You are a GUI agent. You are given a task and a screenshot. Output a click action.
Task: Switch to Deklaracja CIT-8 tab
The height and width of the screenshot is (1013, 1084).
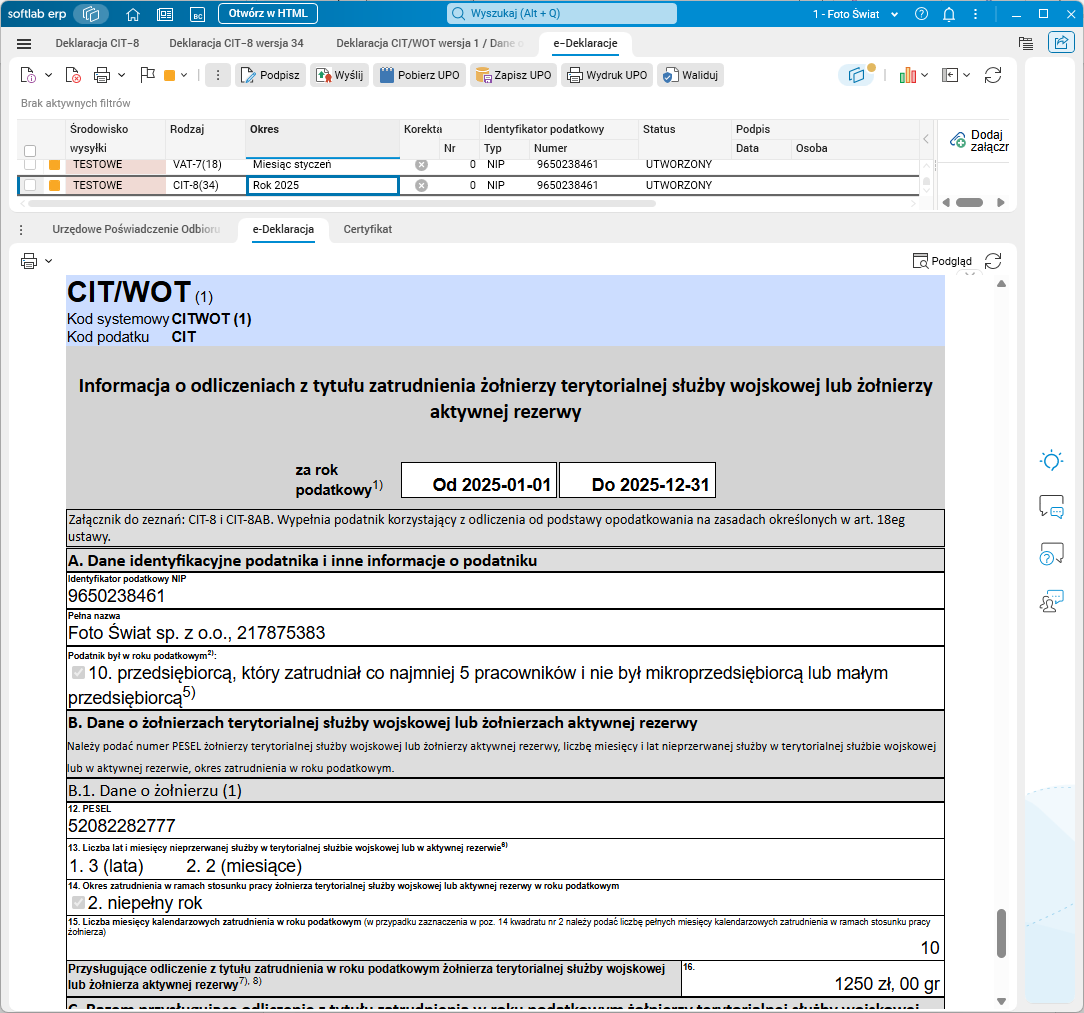click(x=97, y=43)
